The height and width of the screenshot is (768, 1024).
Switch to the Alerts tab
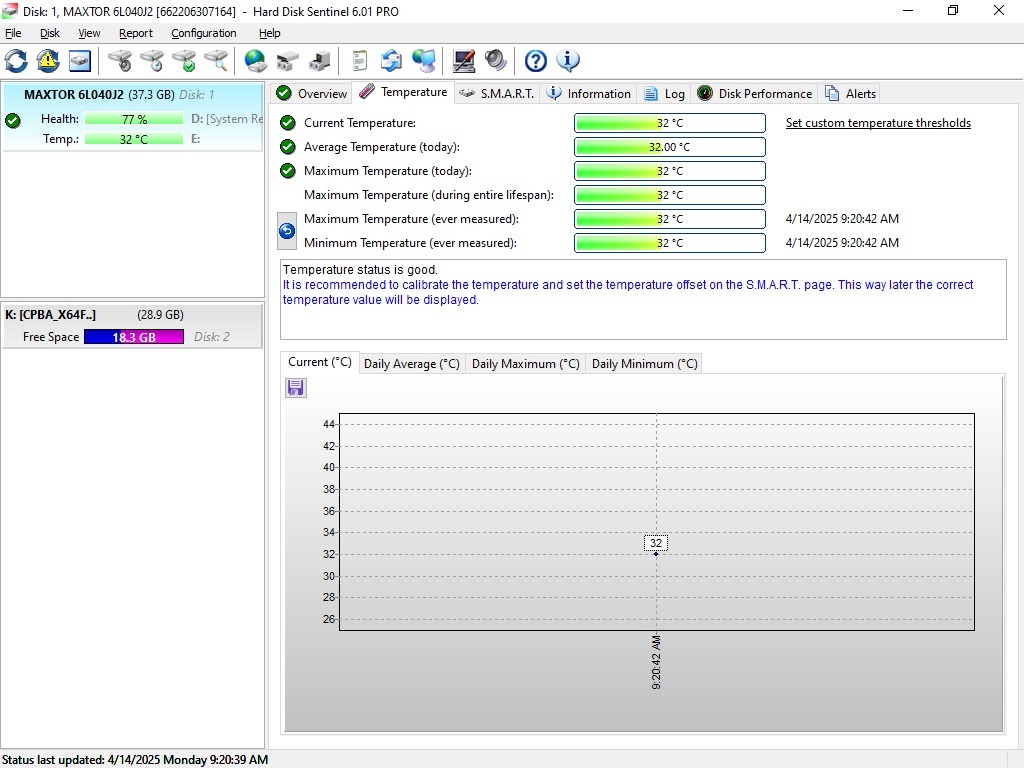click(850, 93)
